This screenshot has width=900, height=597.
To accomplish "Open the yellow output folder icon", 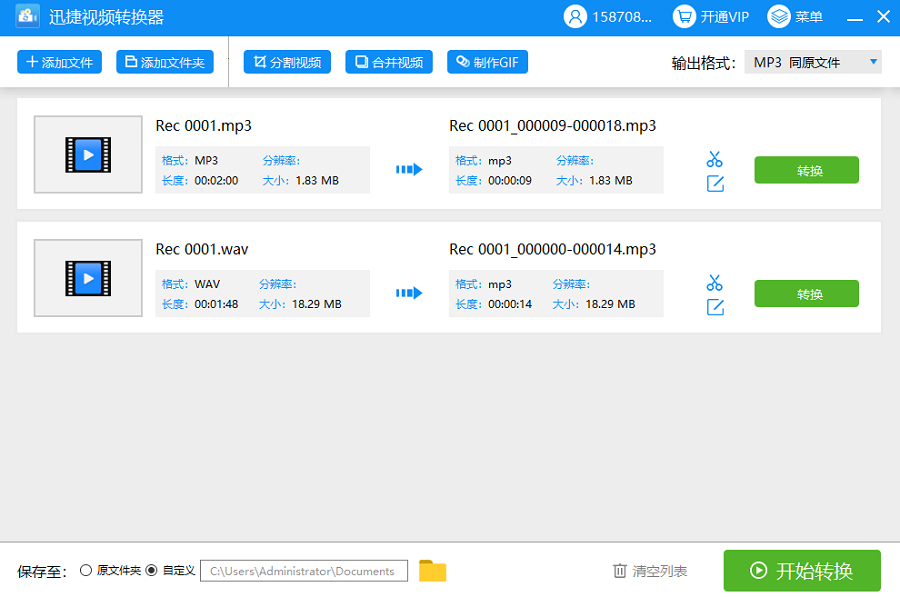I will pos(432,571).
